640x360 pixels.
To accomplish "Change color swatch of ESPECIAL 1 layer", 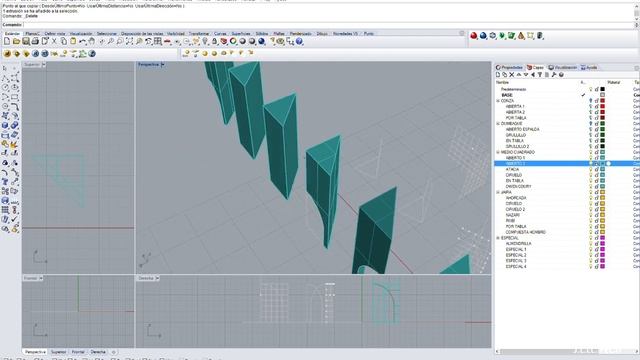I will tap(602, 249).
